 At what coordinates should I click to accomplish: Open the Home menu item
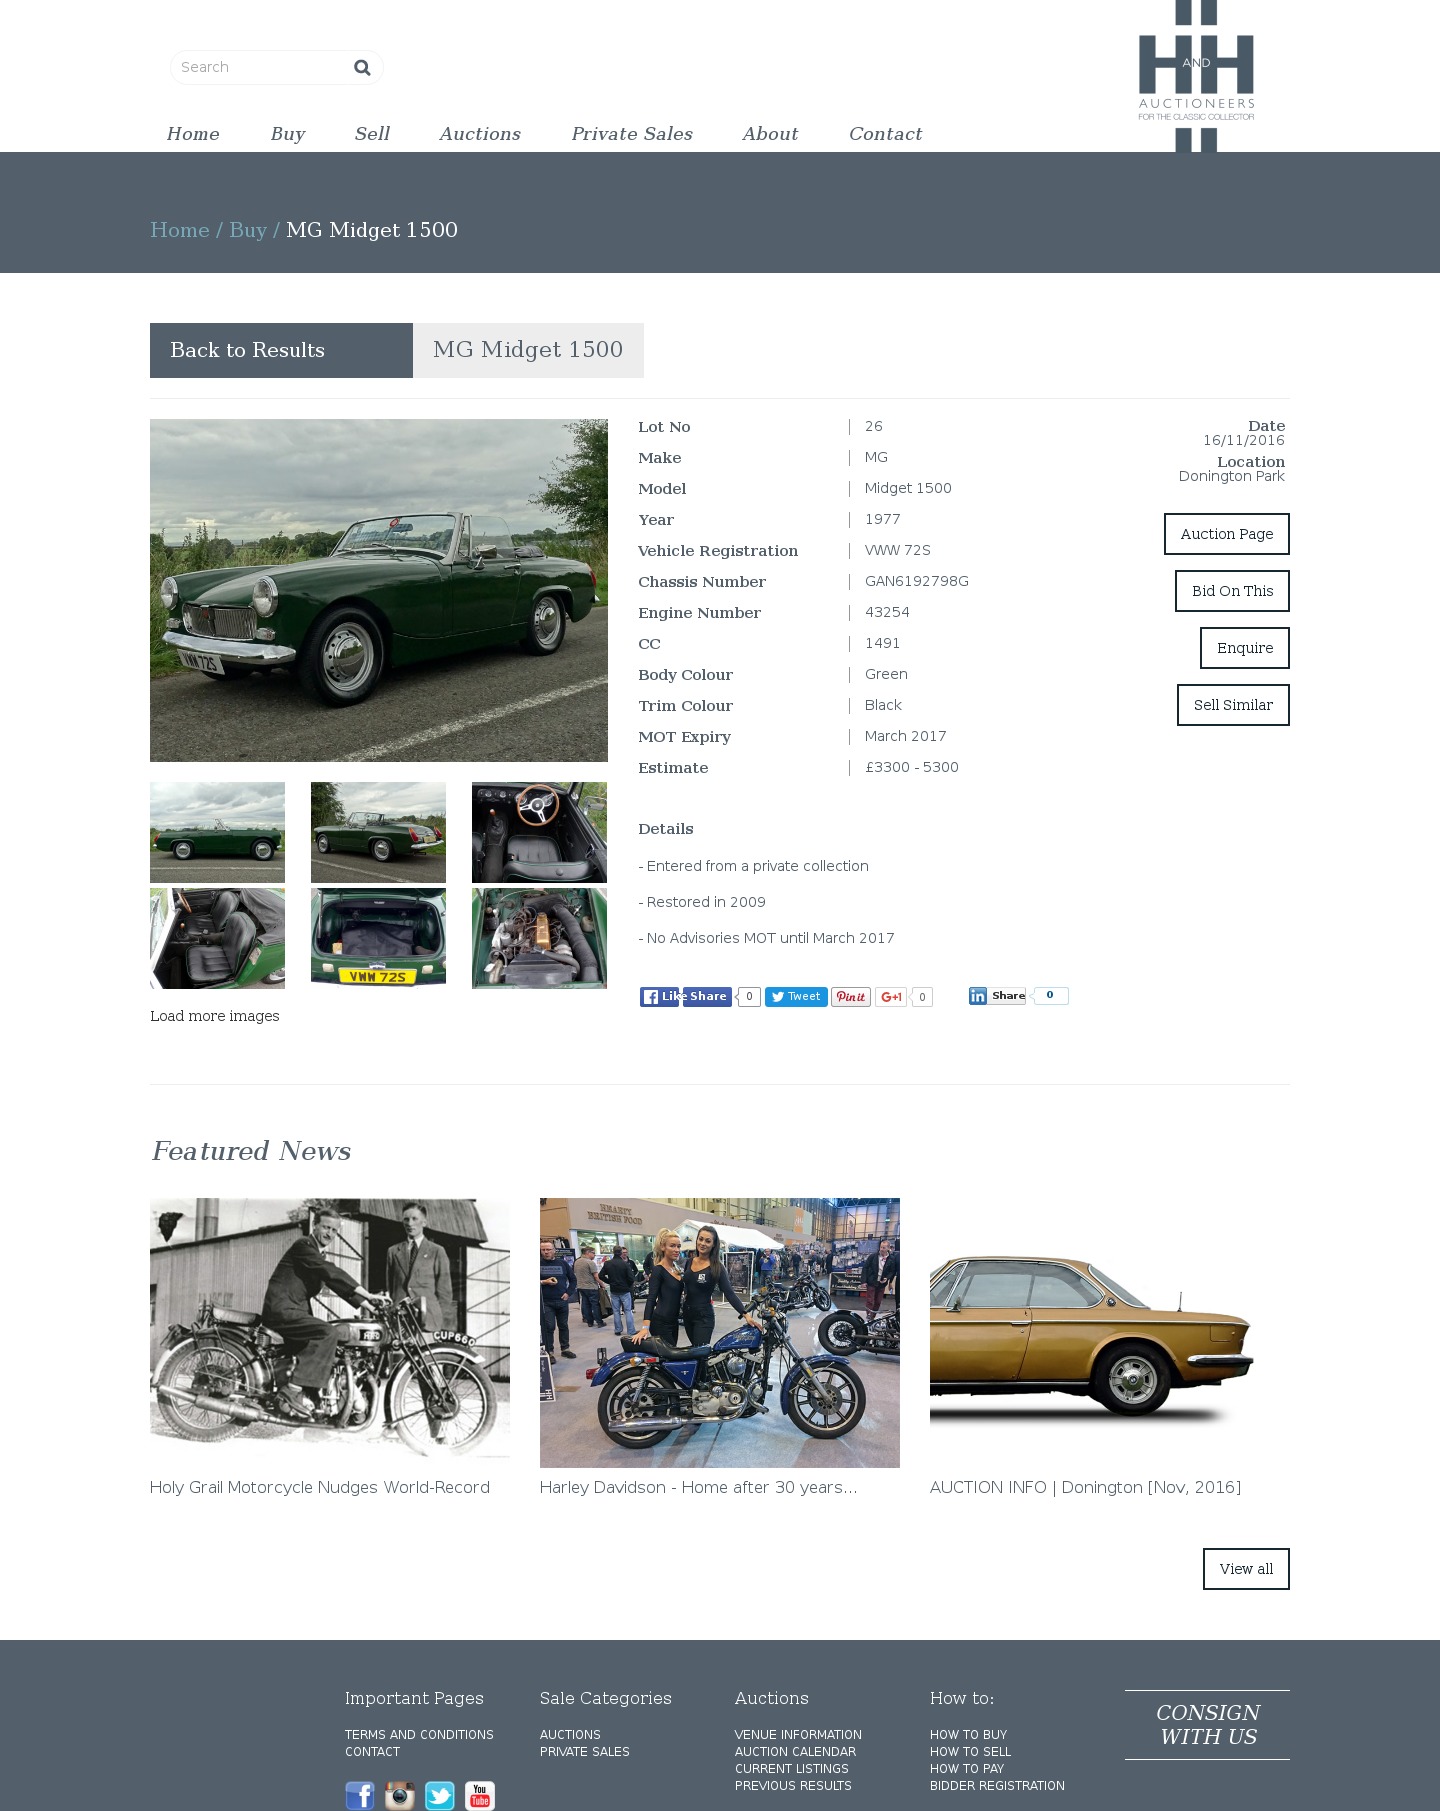pos(193,134)
